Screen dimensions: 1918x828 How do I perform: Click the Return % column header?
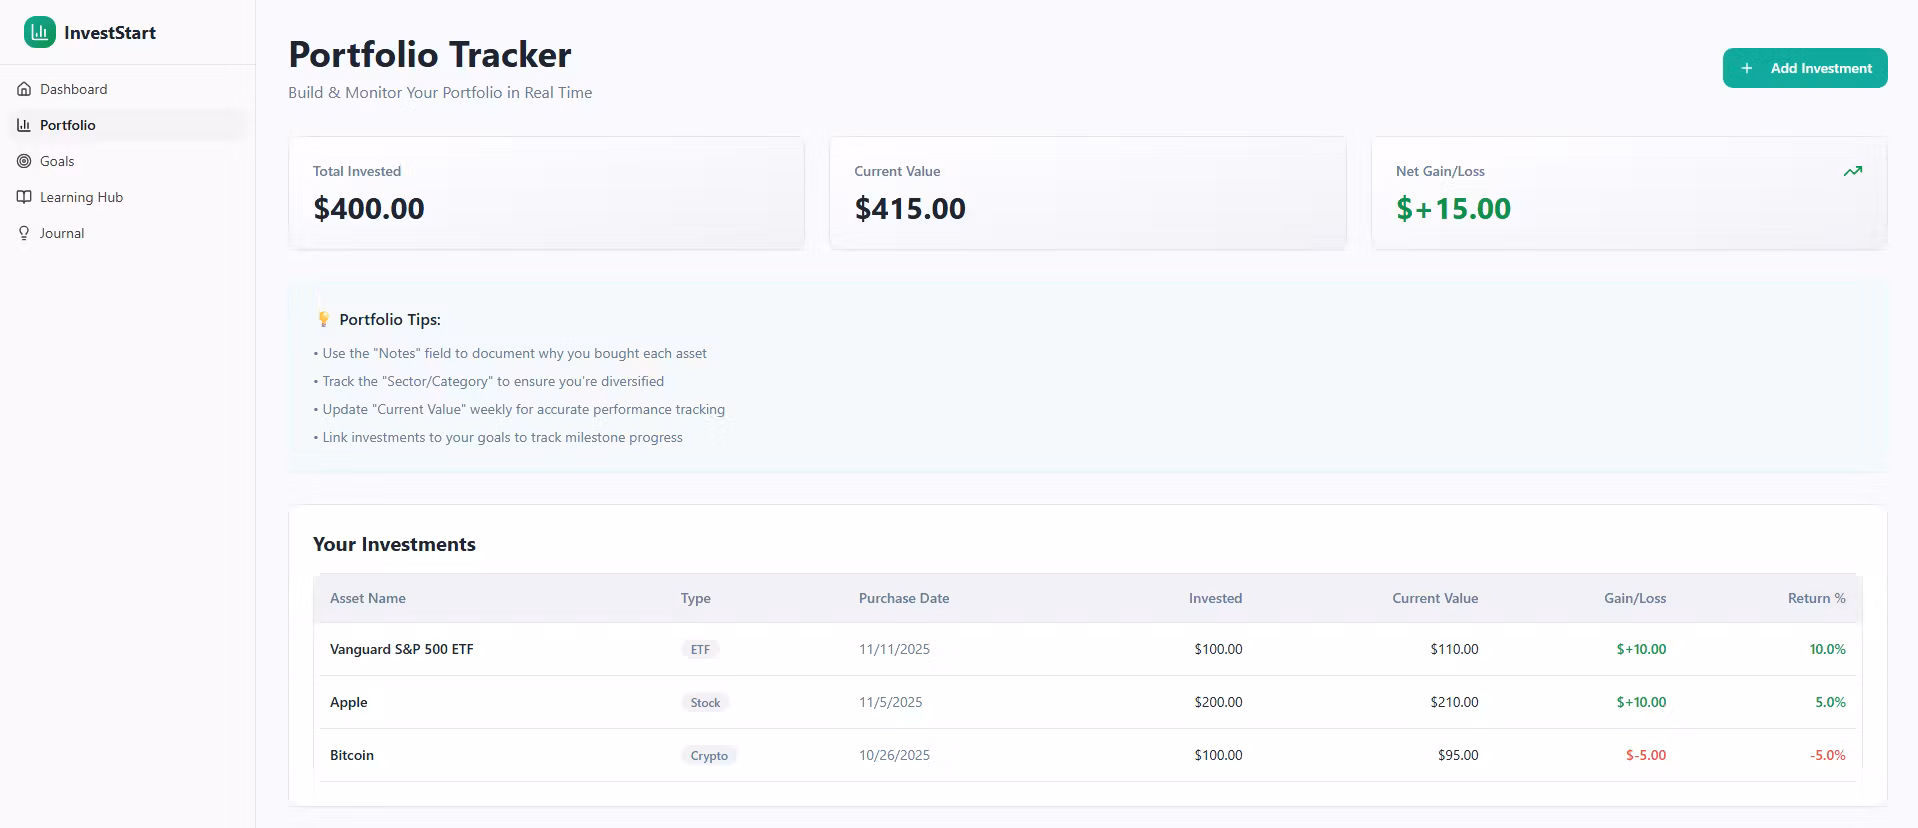(1816, 598)
